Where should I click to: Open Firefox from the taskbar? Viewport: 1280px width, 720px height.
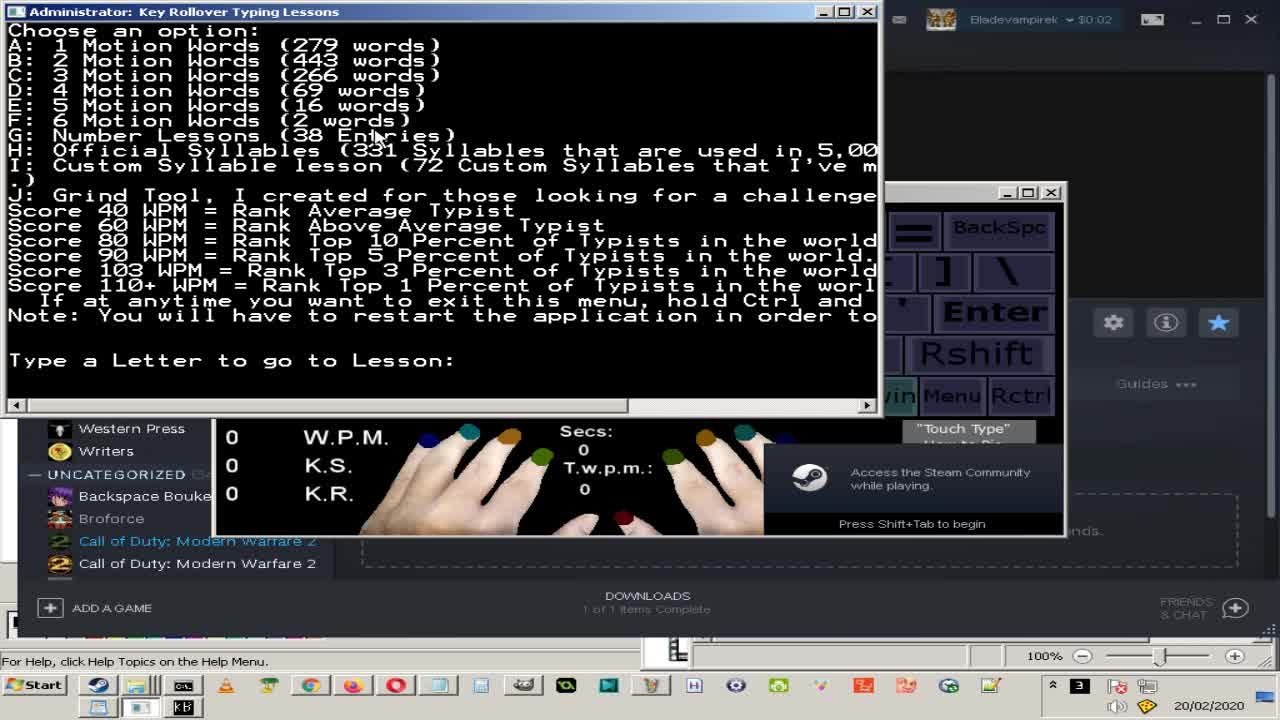(x=353, y=685)
